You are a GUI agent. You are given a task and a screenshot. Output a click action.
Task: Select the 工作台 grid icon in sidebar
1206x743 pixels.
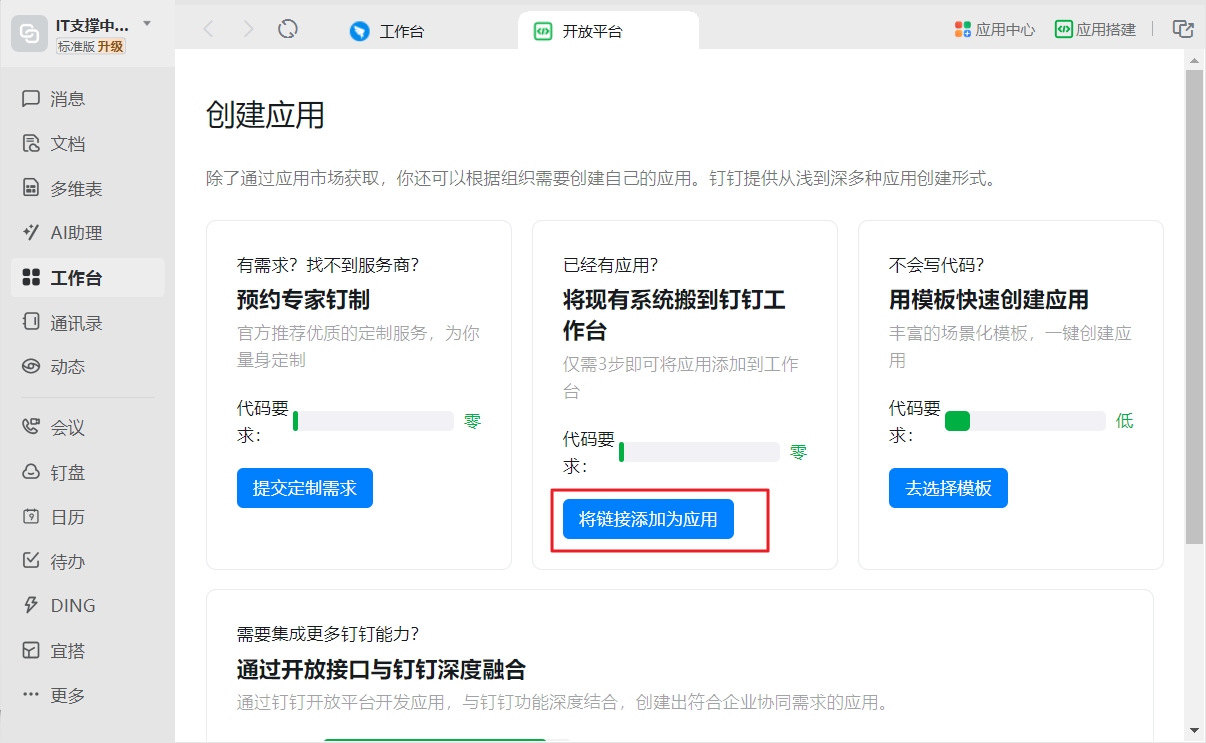pyautogui.click(x=31, y=278)
